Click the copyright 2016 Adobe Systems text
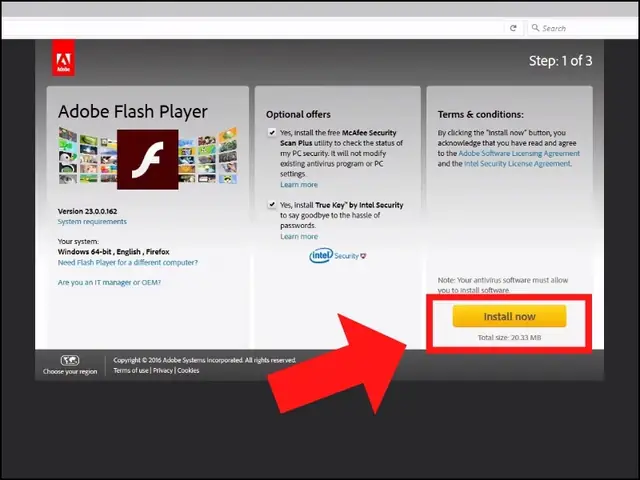This screenshot has width=640, height=480. tap(204, 360)
